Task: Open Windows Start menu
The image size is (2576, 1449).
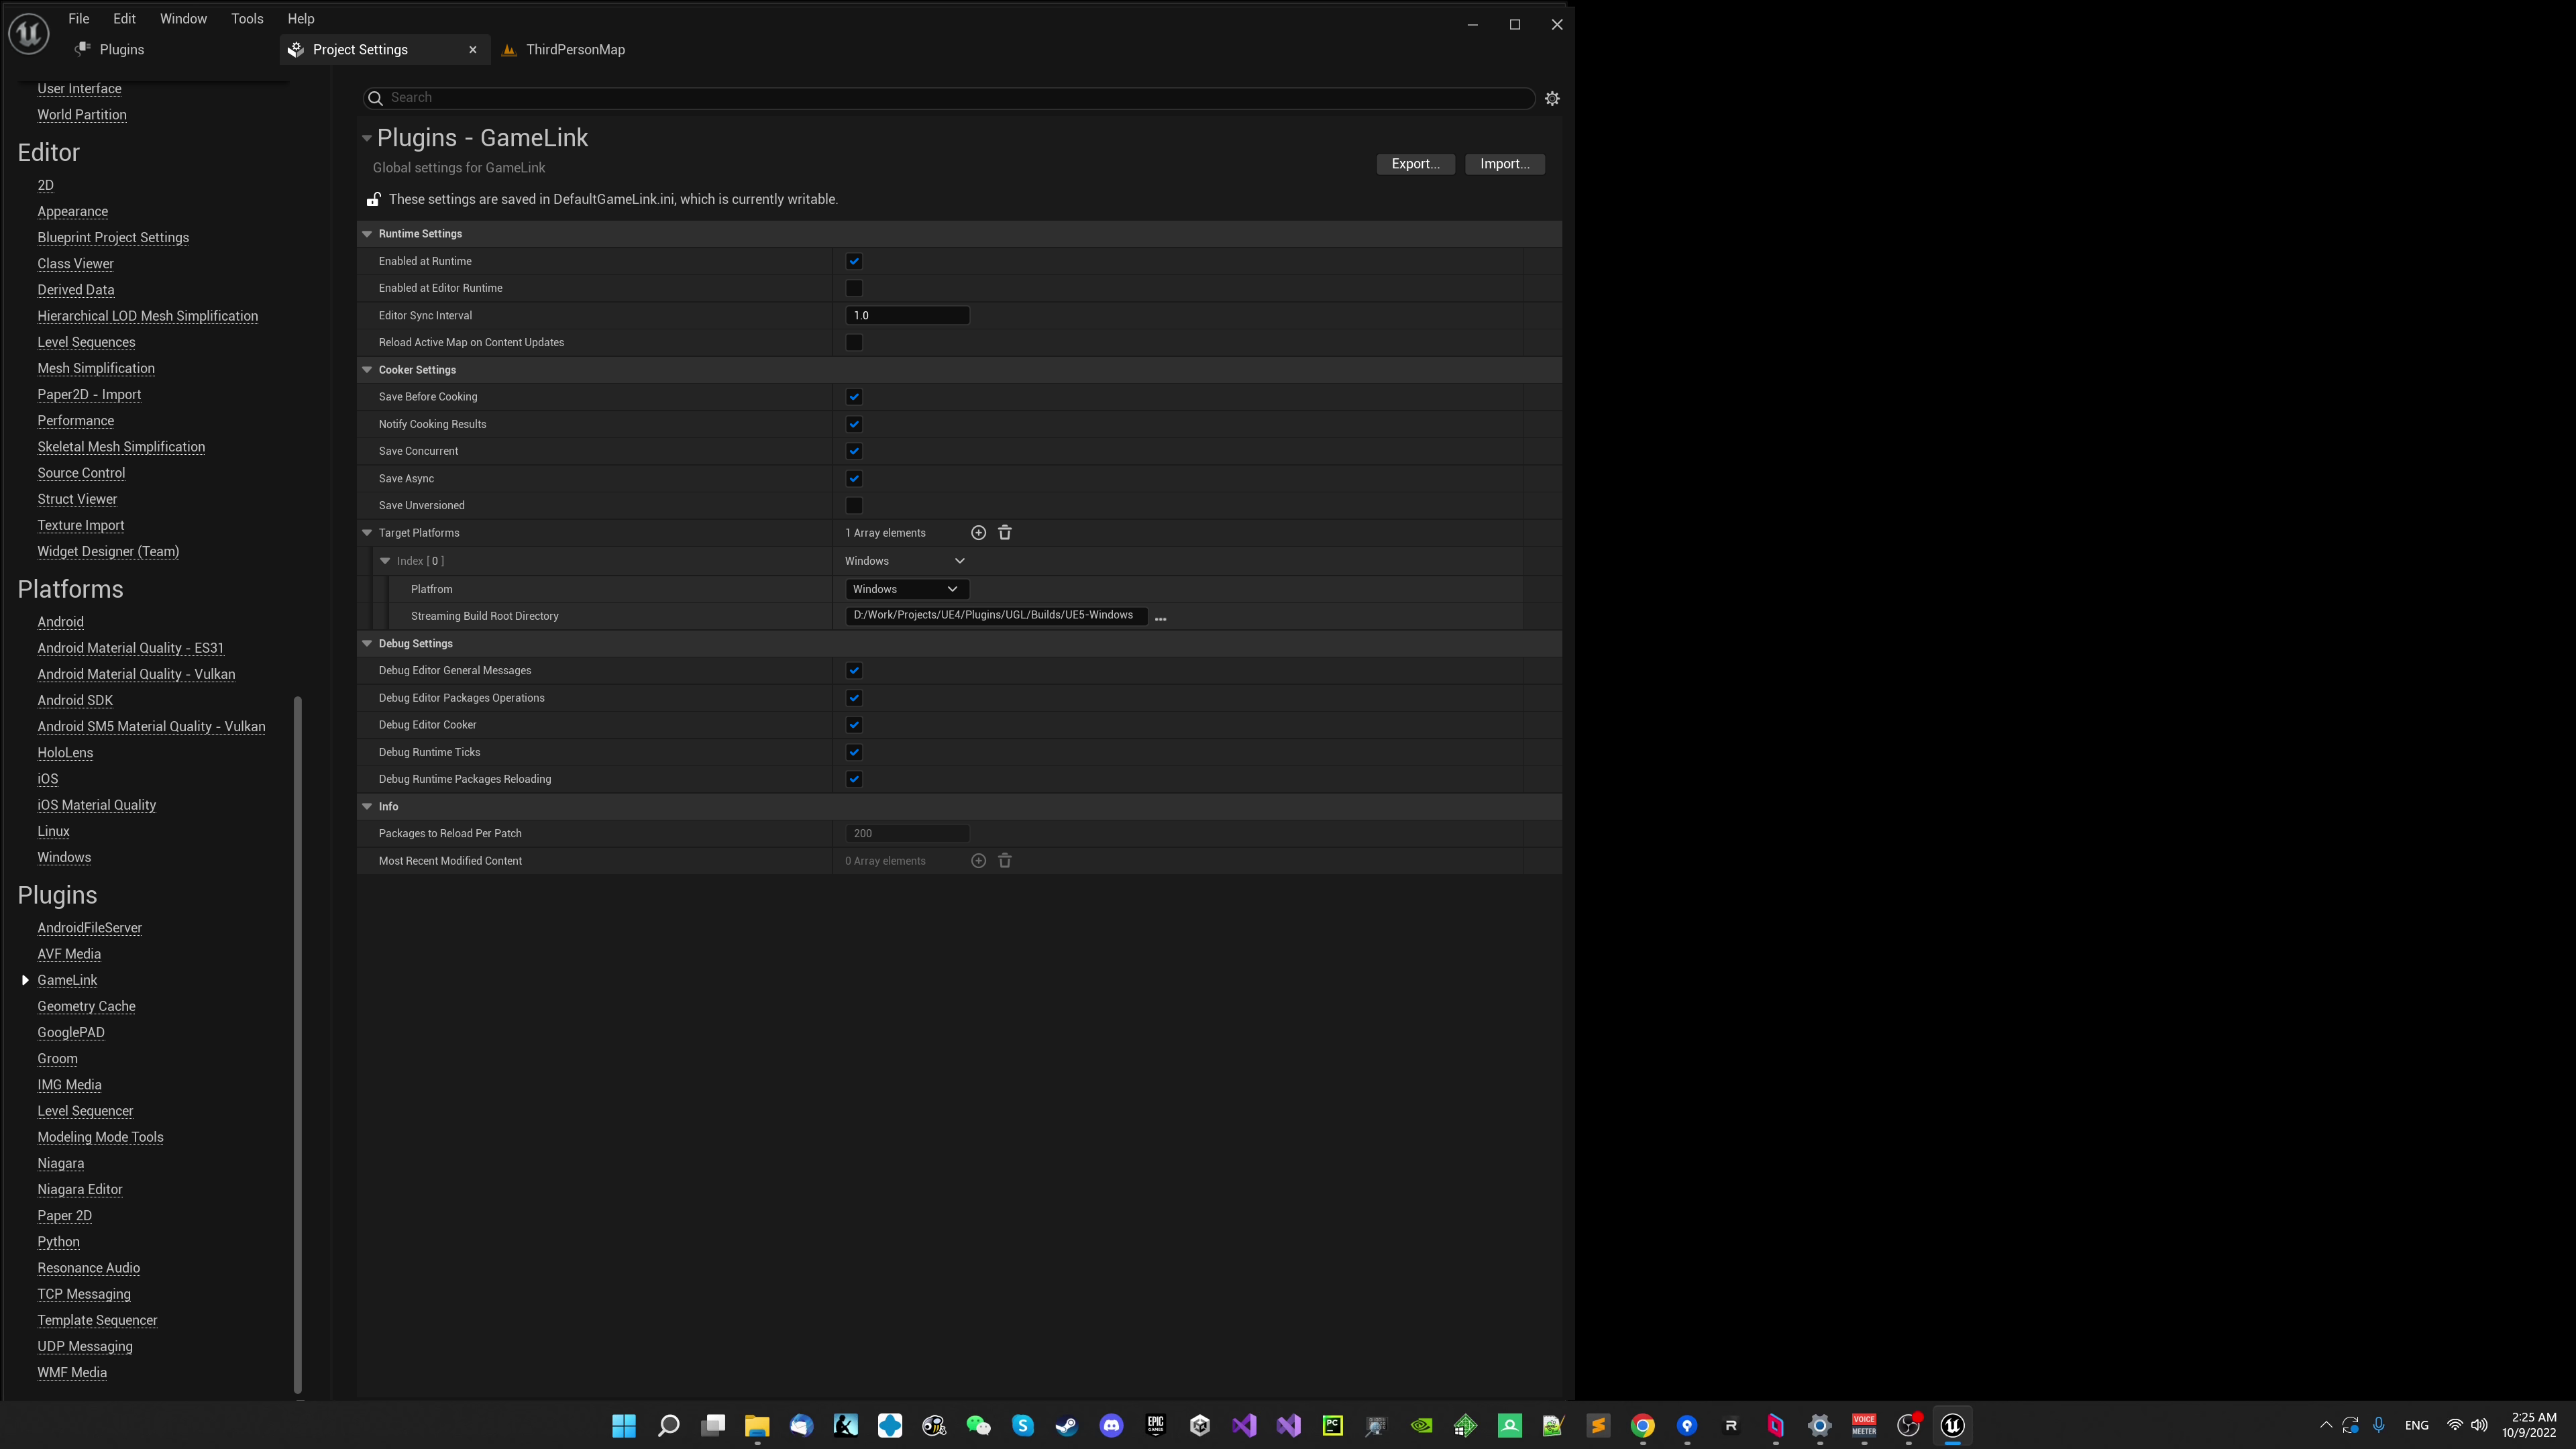Action: coord(624,1425)
